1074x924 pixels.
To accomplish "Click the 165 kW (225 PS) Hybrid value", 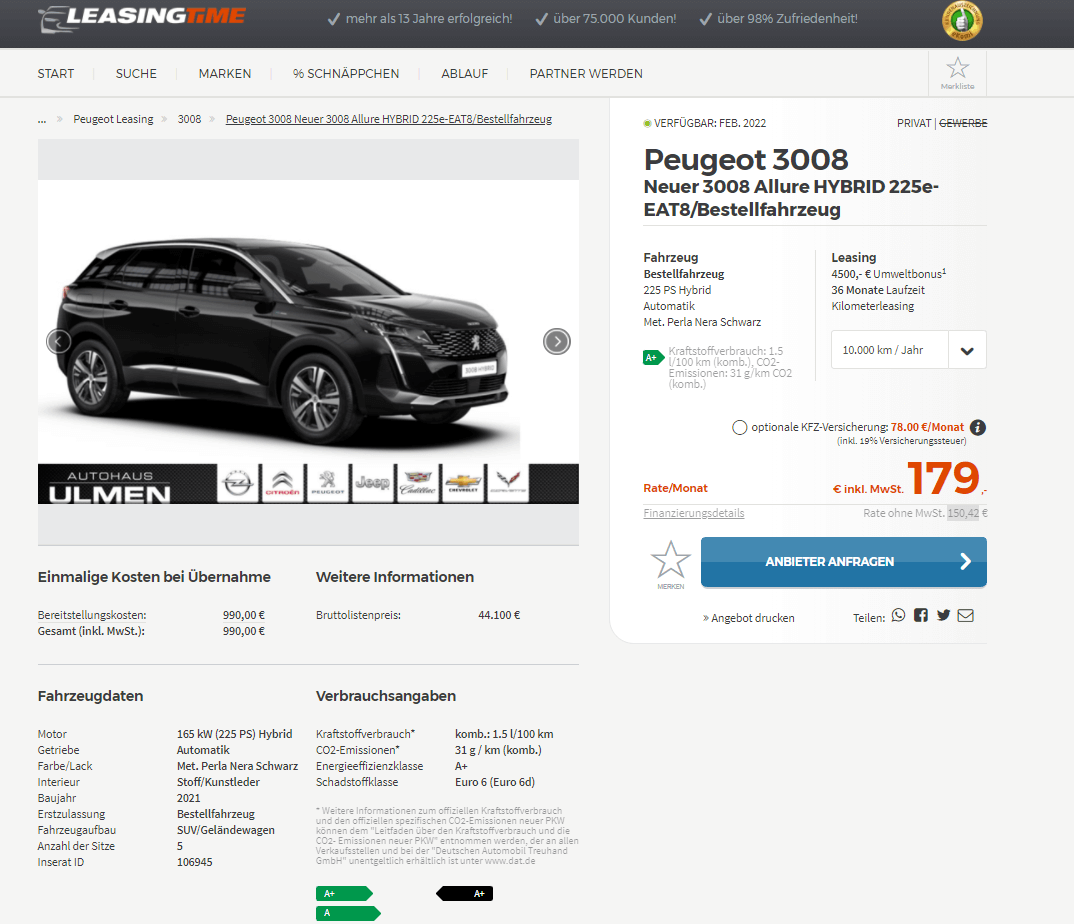I will 234,734.
